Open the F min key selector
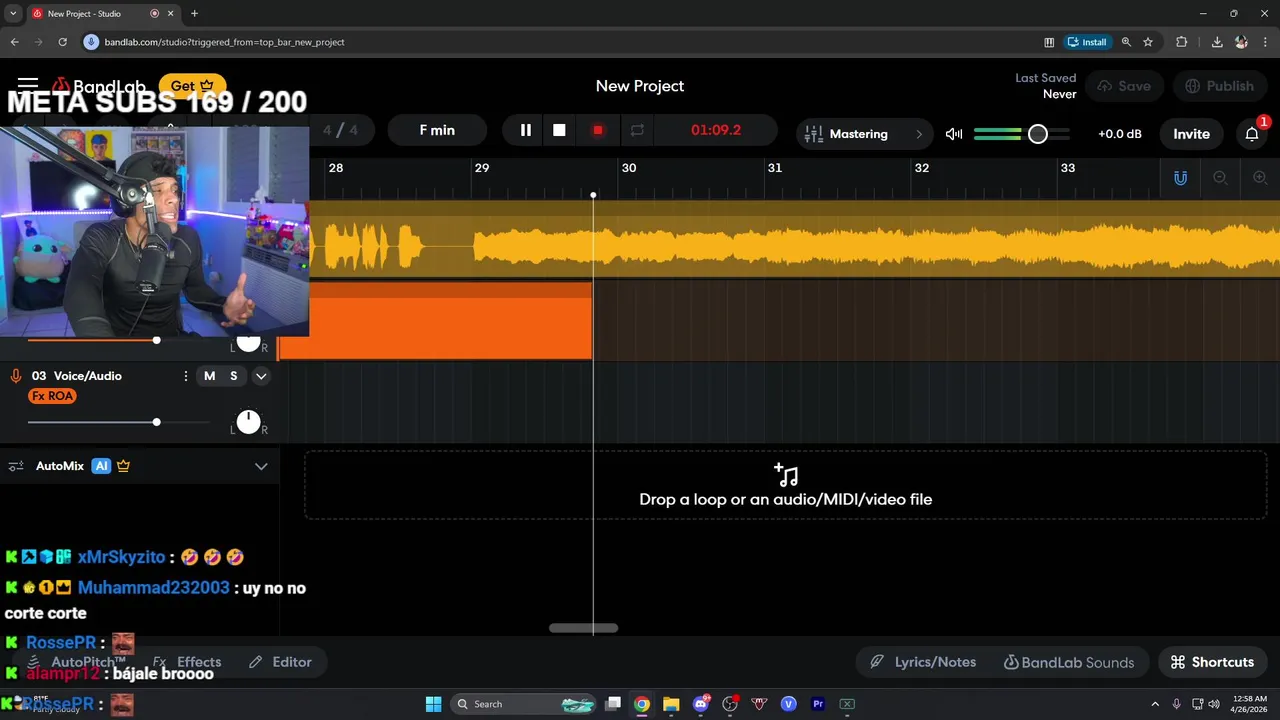Image resolution: width=1280 pixels, height=720 pixels. pyautogui.click(x=437, y=130)
